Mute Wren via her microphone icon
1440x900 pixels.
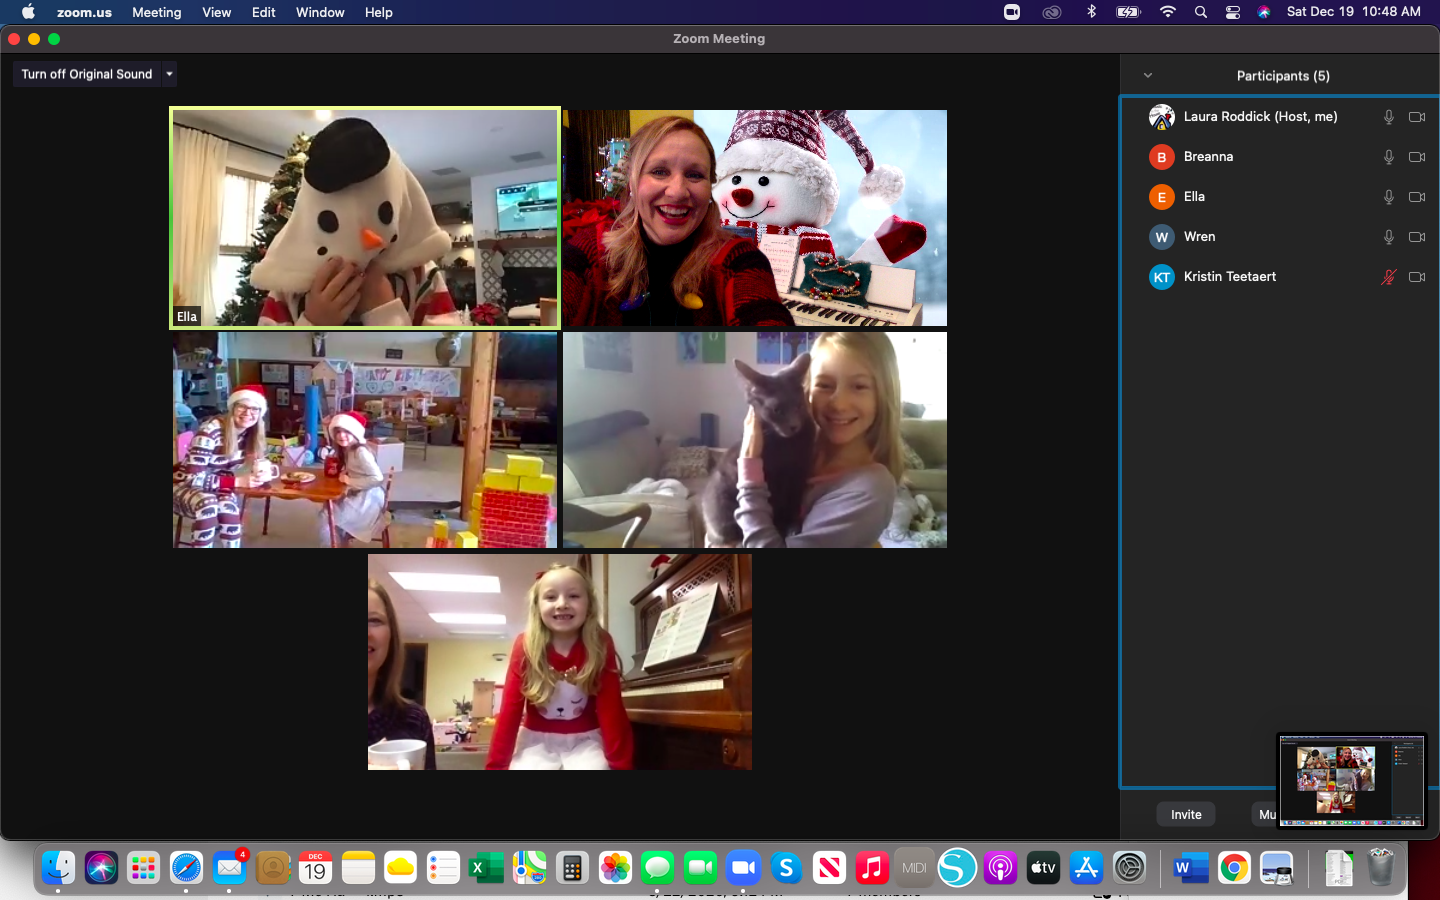pyautogui.click(x=1388, y=237)
